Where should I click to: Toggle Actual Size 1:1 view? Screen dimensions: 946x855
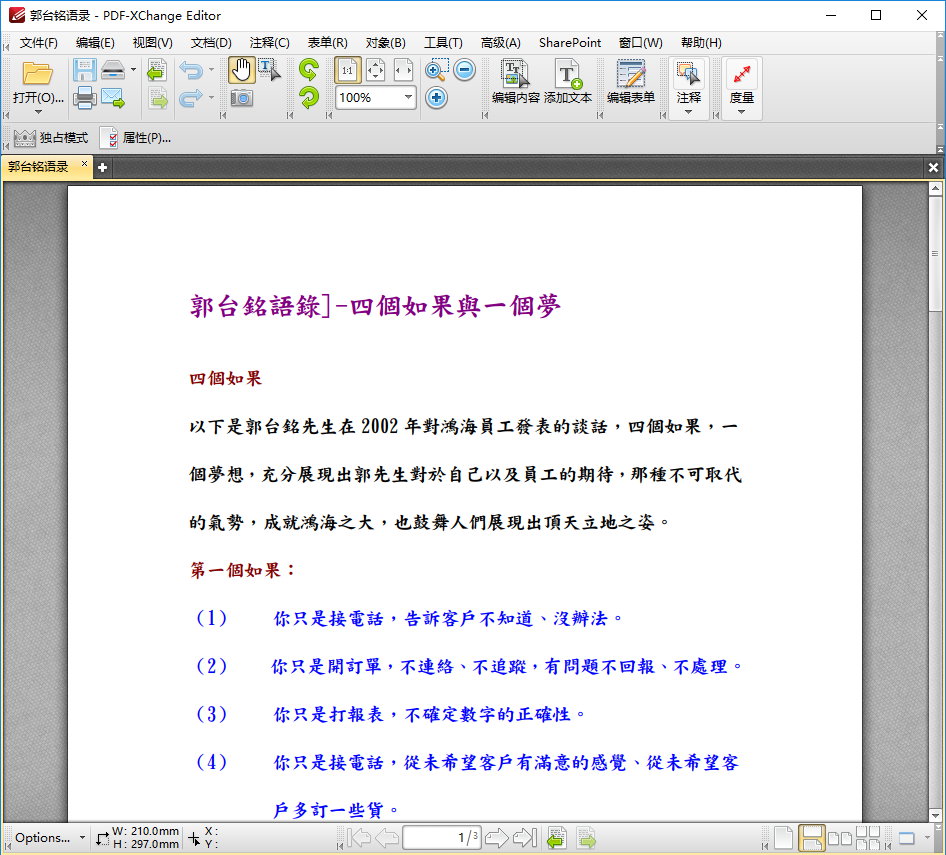click(348, 71)
